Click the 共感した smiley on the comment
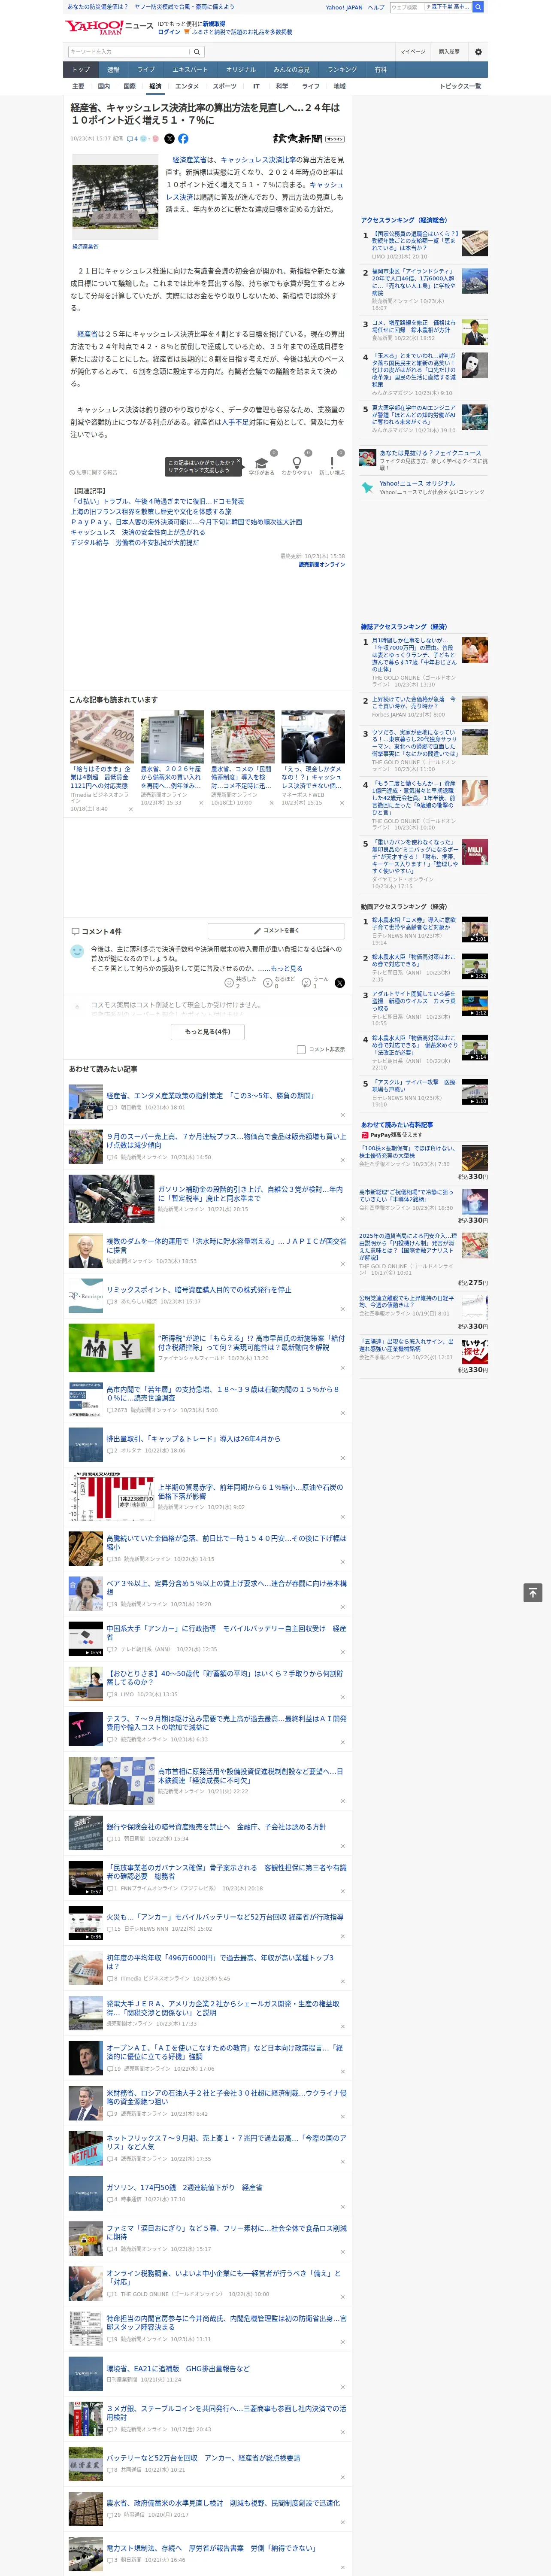Image resolution: width=551 pixels, height=2576 pixels. [x=229, y=984]
